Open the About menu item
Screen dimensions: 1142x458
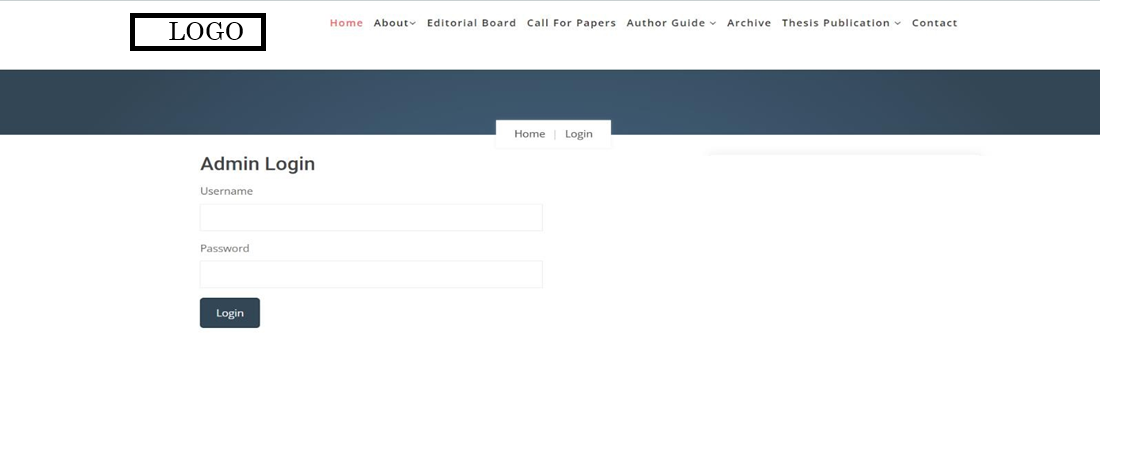point(390,23)
